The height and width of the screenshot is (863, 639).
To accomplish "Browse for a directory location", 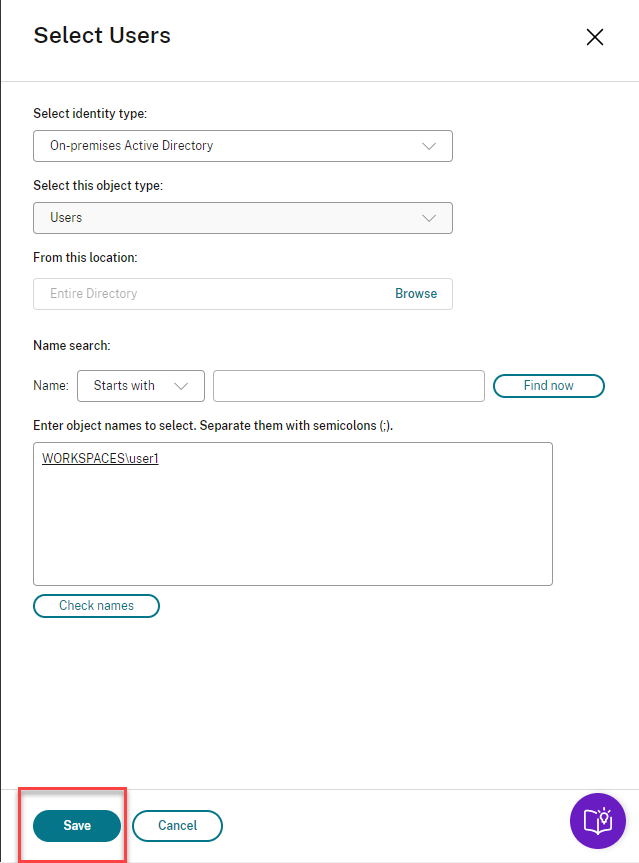I will (416, 294).
